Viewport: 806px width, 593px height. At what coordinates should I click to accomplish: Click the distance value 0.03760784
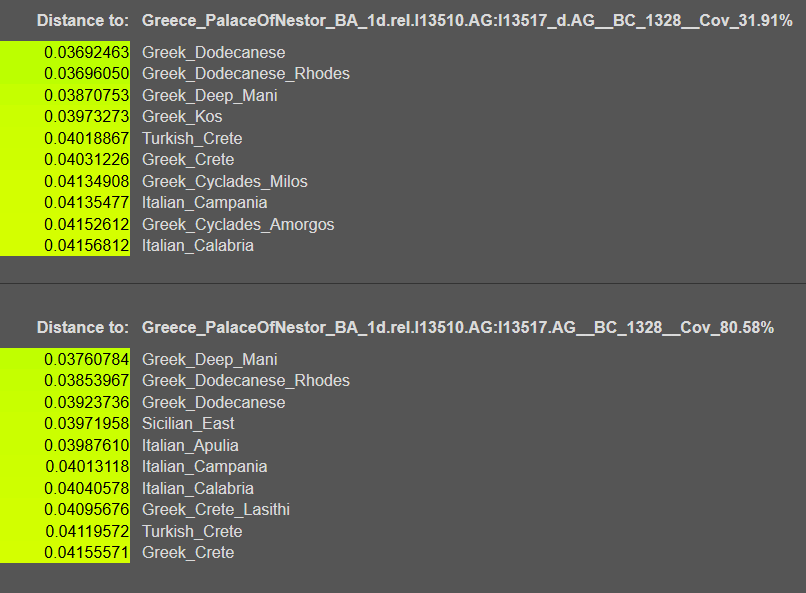(86, 360)
